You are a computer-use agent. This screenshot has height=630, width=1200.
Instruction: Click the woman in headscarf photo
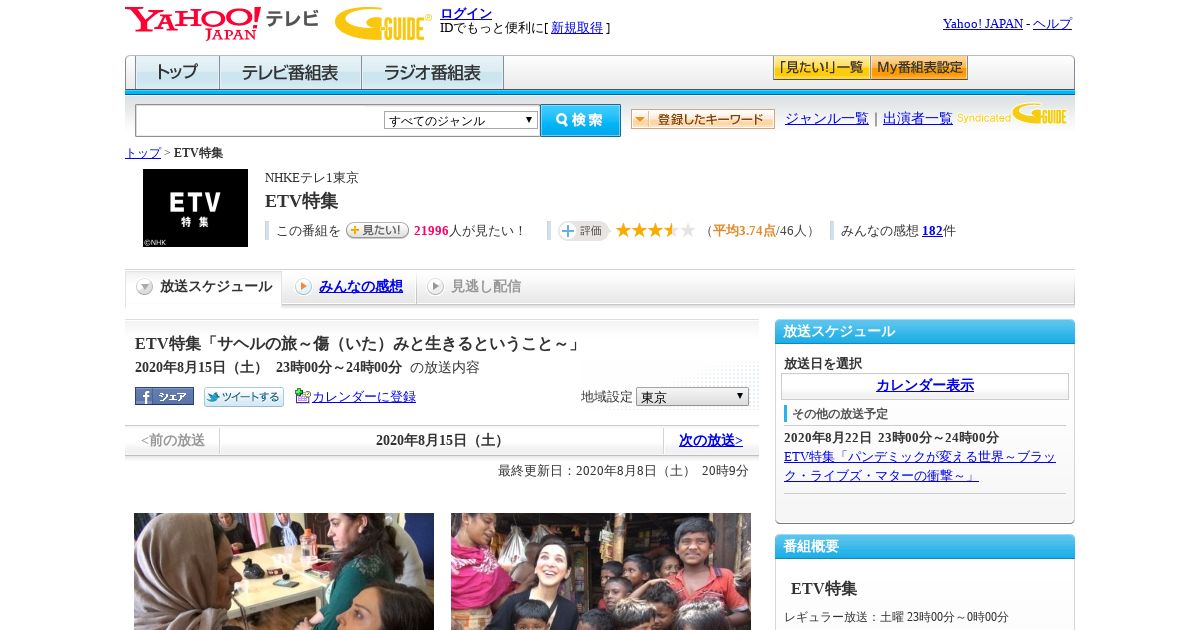tap(284, 571)
